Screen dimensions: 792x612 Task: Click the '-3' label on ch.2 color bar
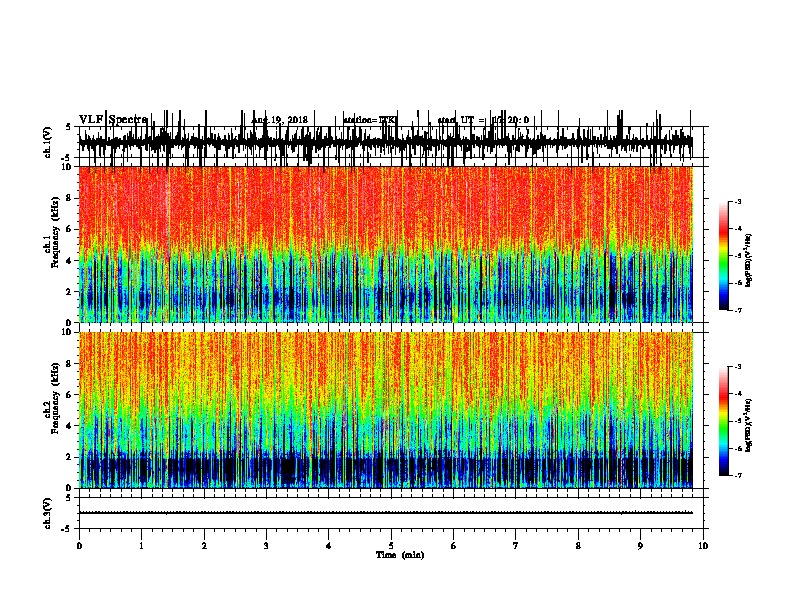[x=737, y=367]
